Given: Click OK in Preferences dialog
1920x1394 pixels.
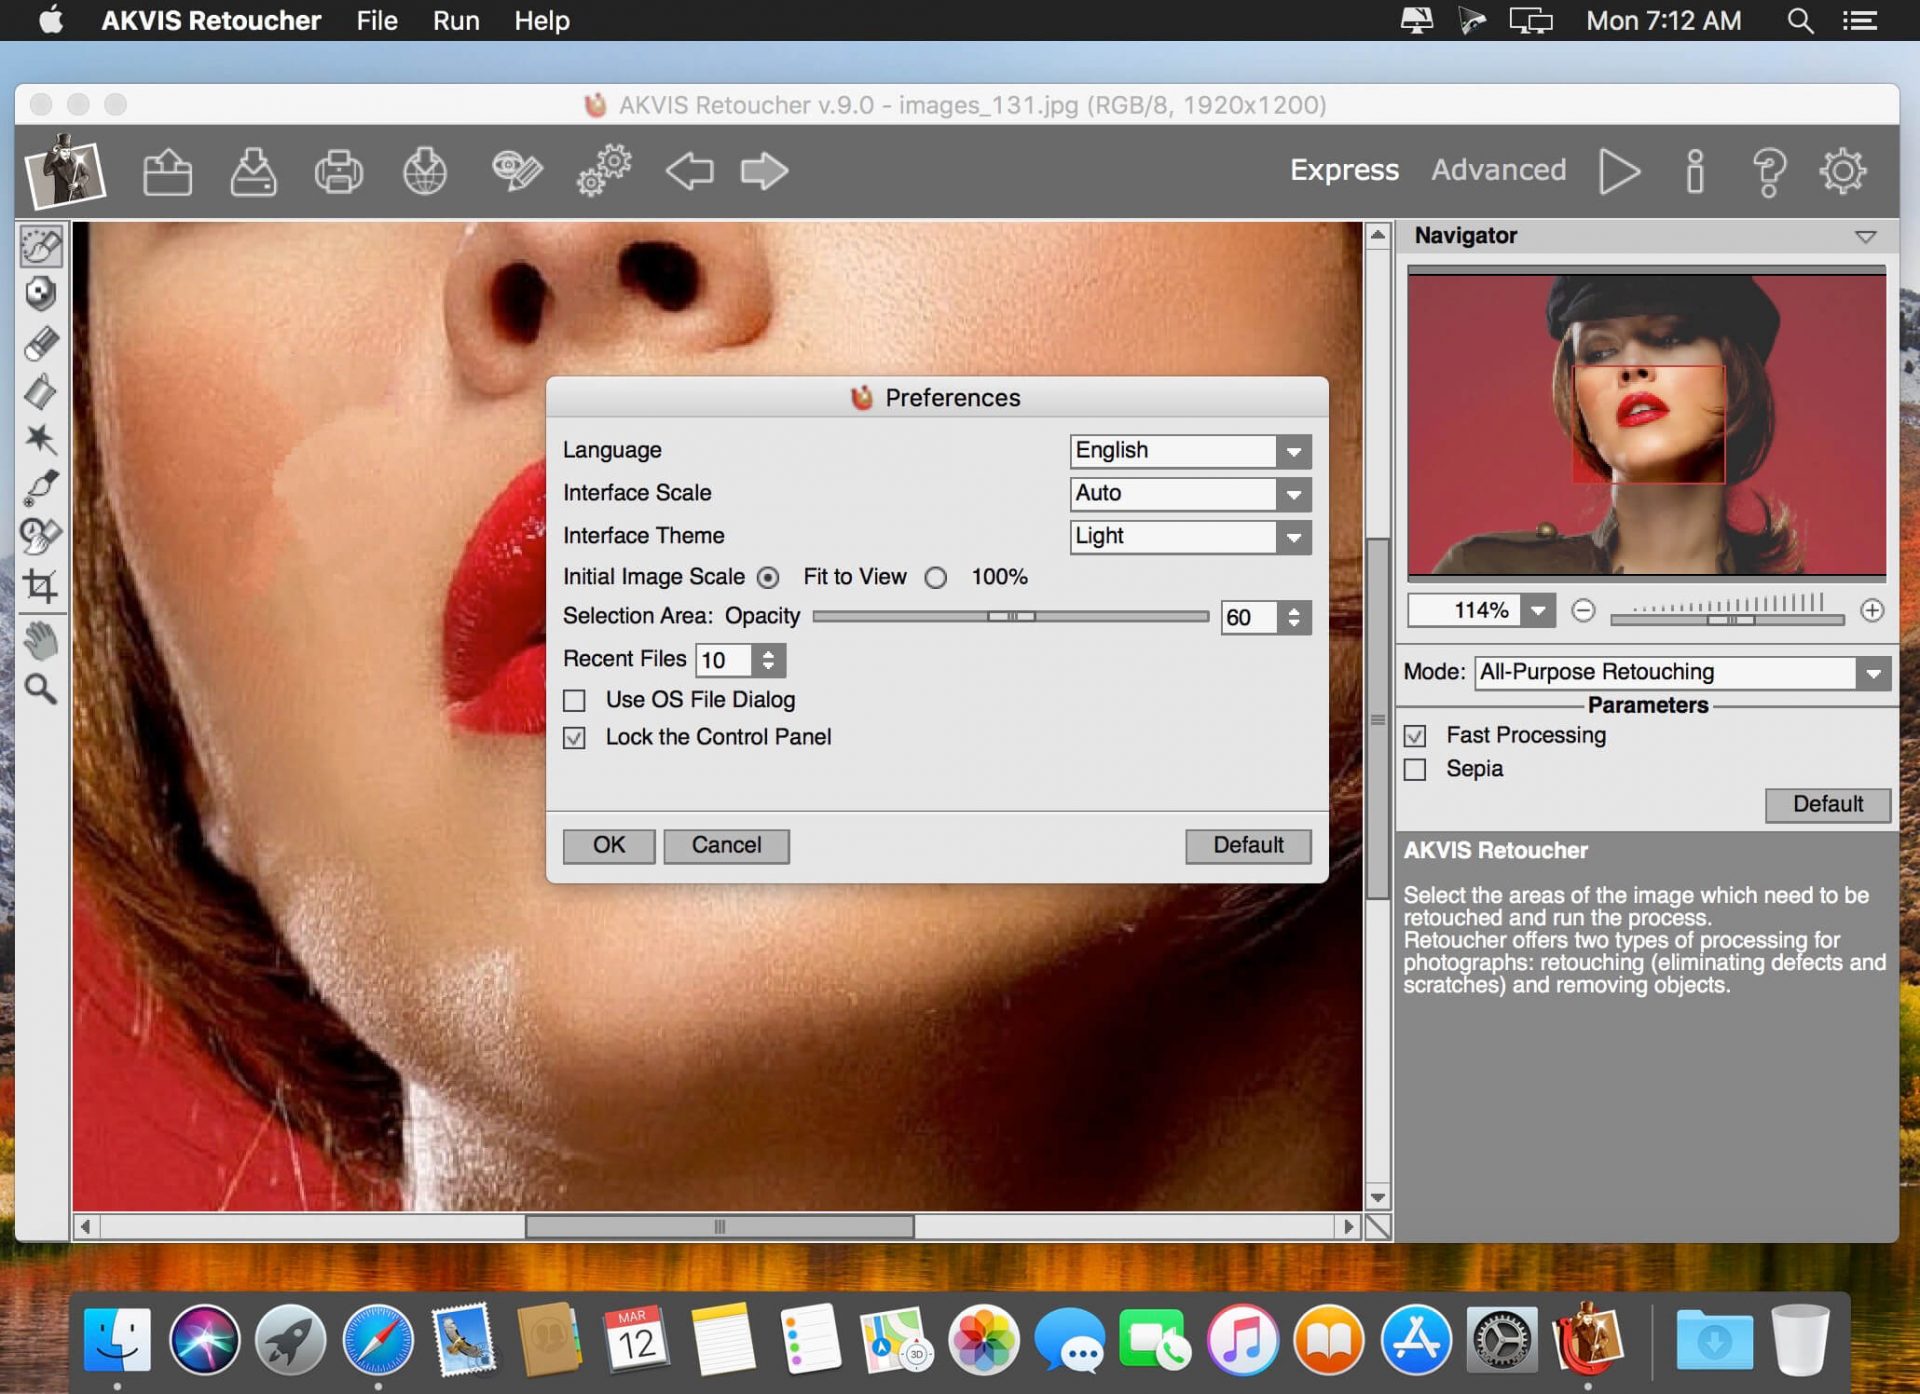Looking at the screenshot, I should coord(608,845).
